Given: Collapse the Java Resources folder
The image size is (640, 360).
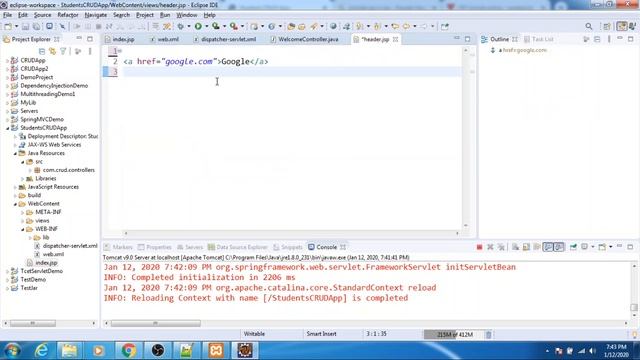Looking at the screenshot, I should [x=15, y=153].
